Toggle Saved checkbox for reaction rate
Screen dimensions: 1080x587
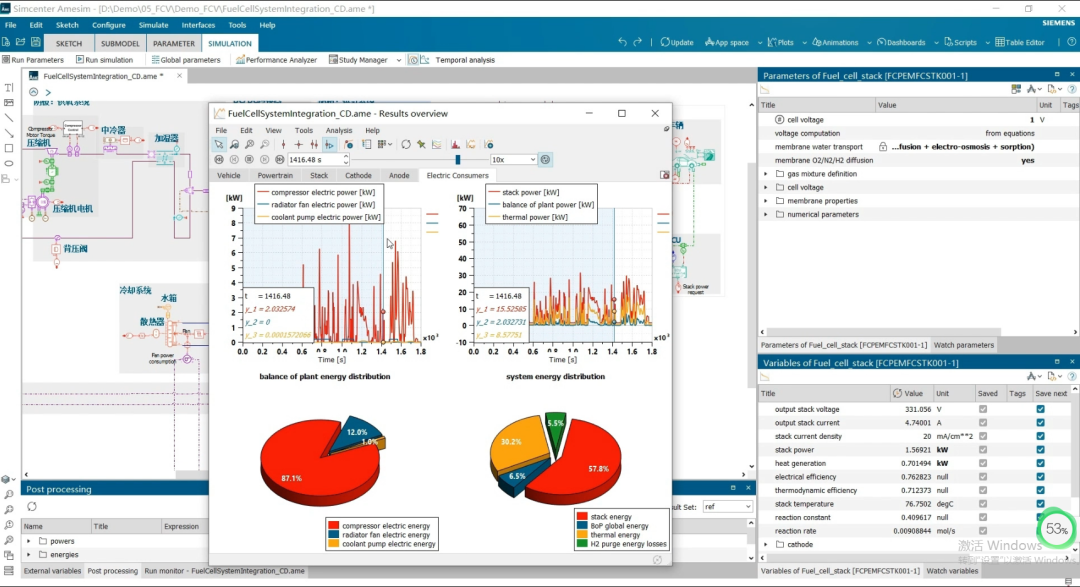[x=983, y=531]
